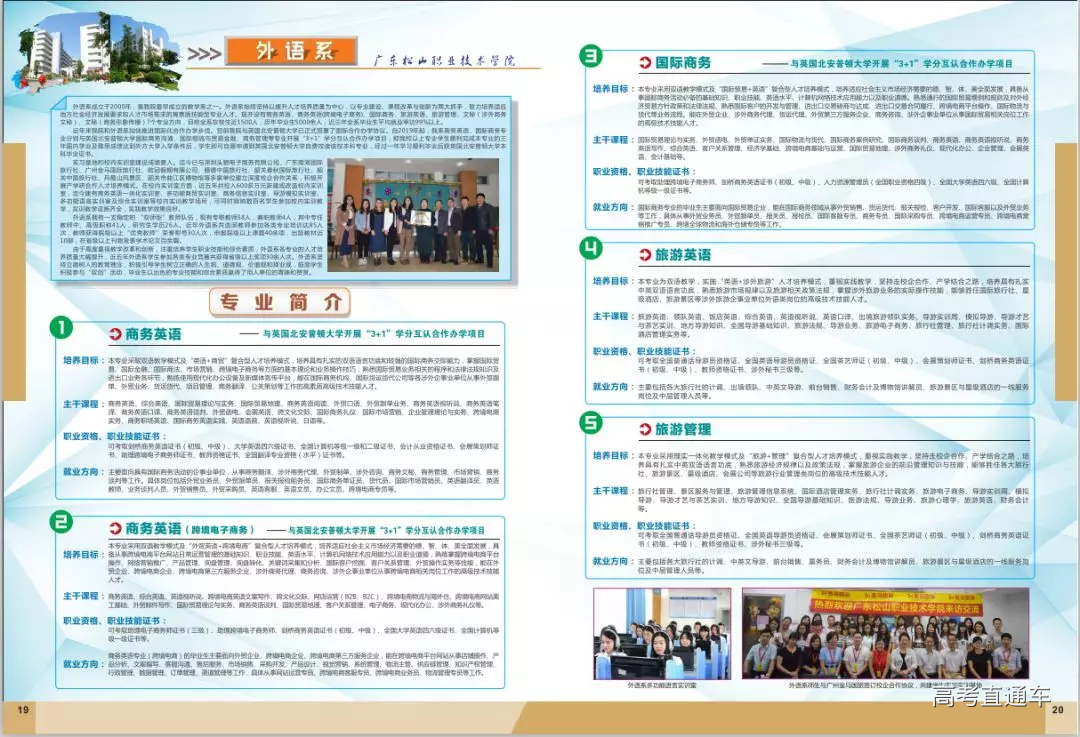Click the green number 1 circle badge
The image size is (1080, 737).
[62, 329]
